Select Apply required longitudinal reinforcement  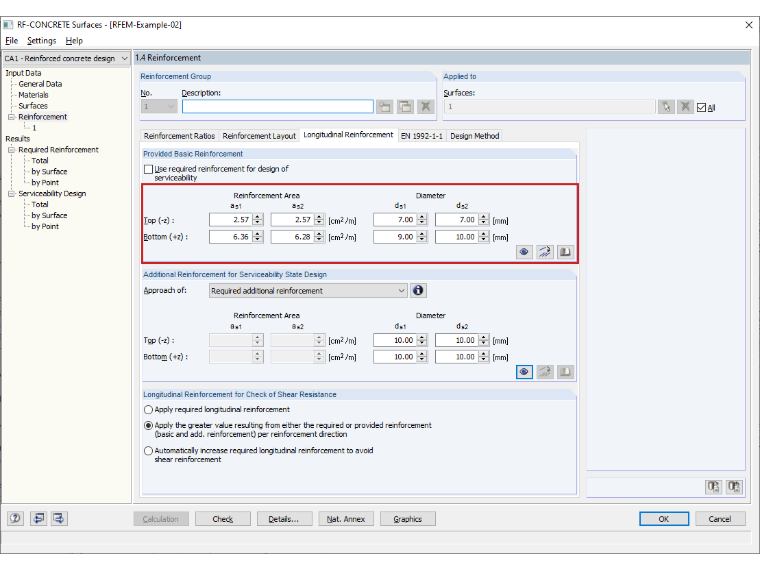click(x=148, y=410)
